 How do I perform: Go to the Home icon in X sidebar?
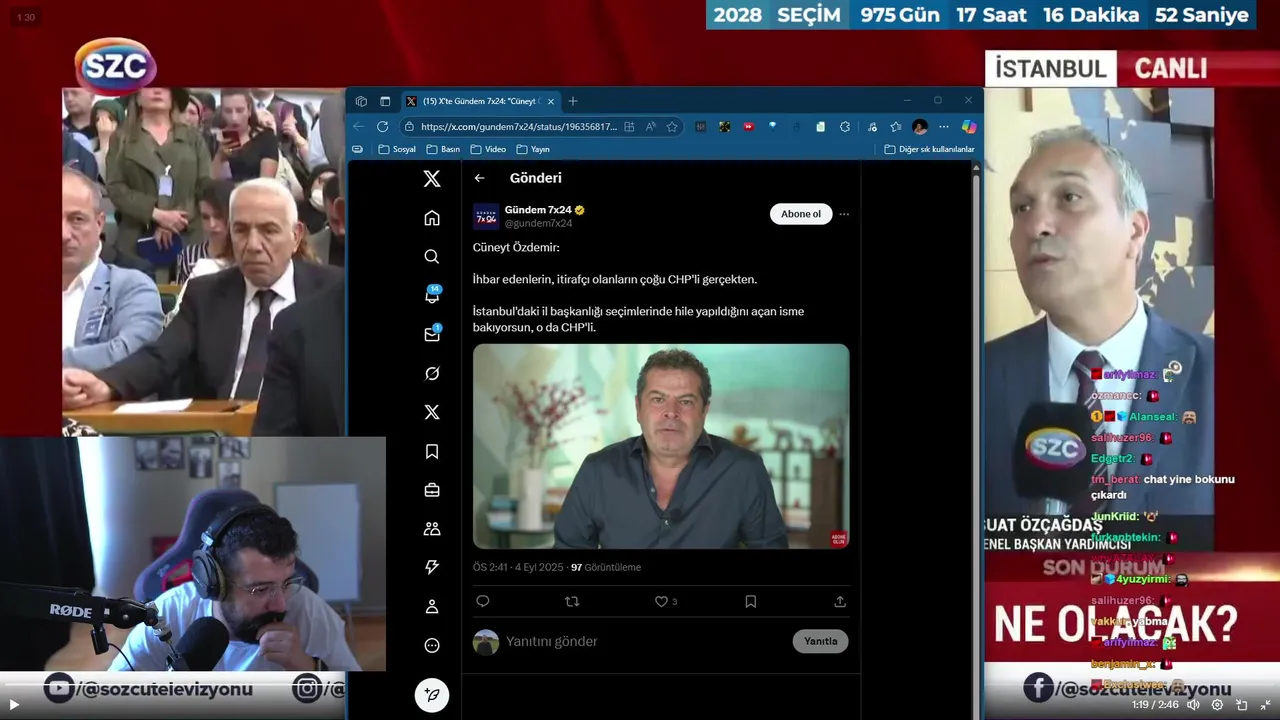coord(432,218)
